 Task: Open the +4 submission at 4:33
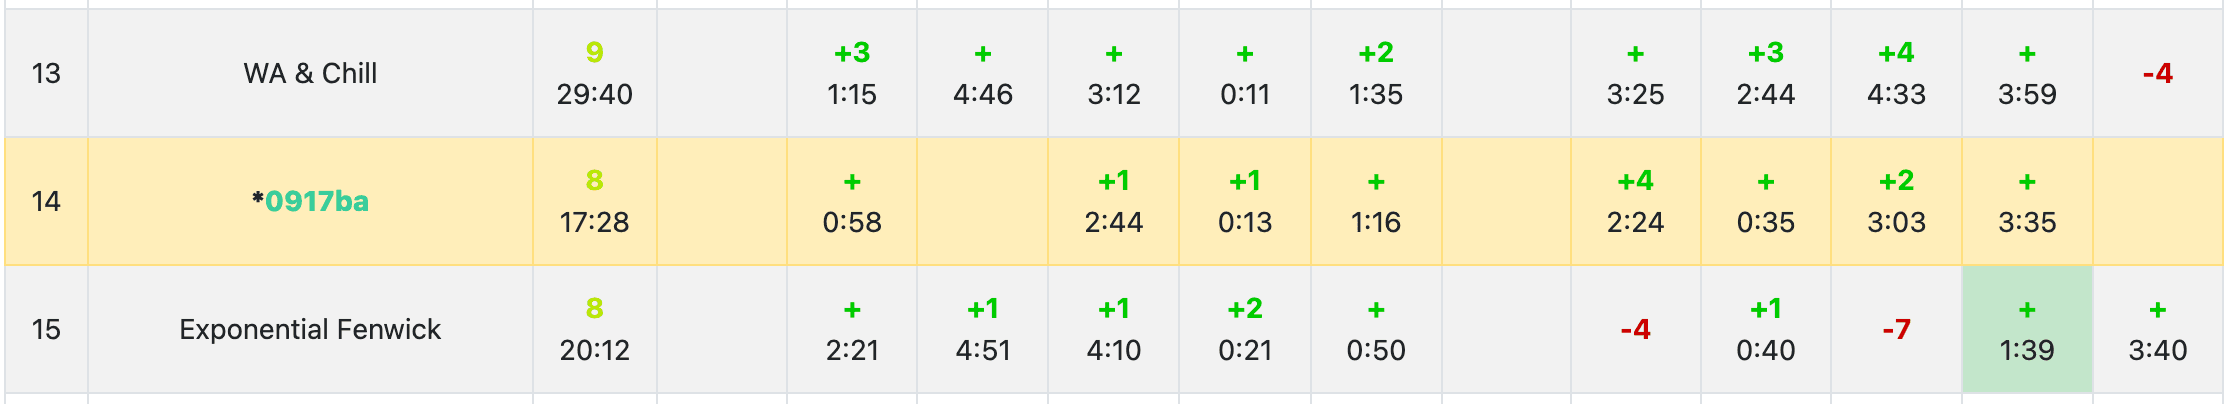click(1896, 73)
